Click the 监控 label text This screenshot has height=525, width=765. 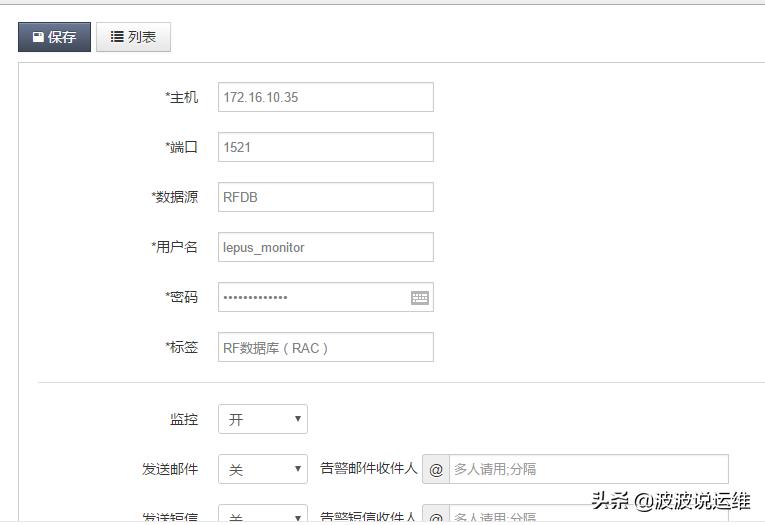184,419
